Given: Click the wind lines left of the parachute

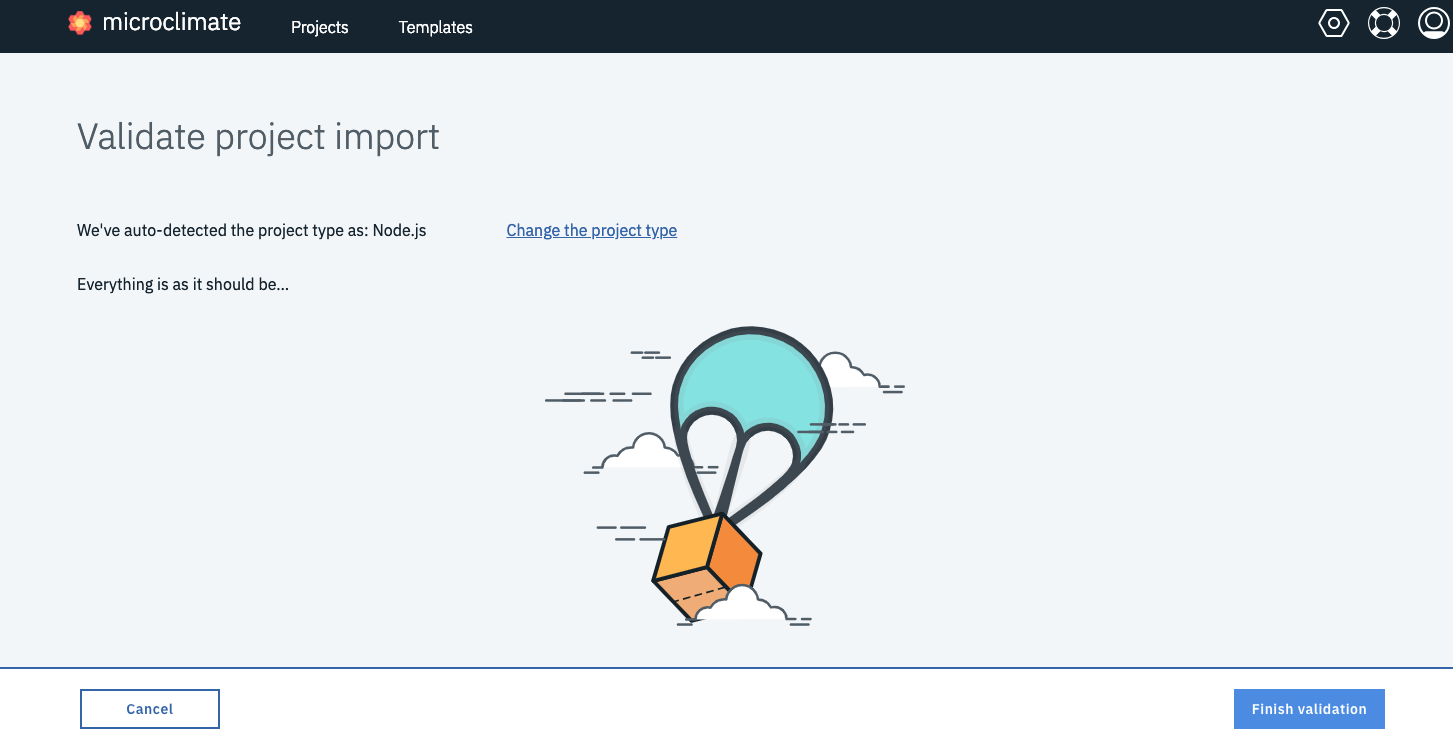Looking at the screenshot, I should [x=598, y=395].
